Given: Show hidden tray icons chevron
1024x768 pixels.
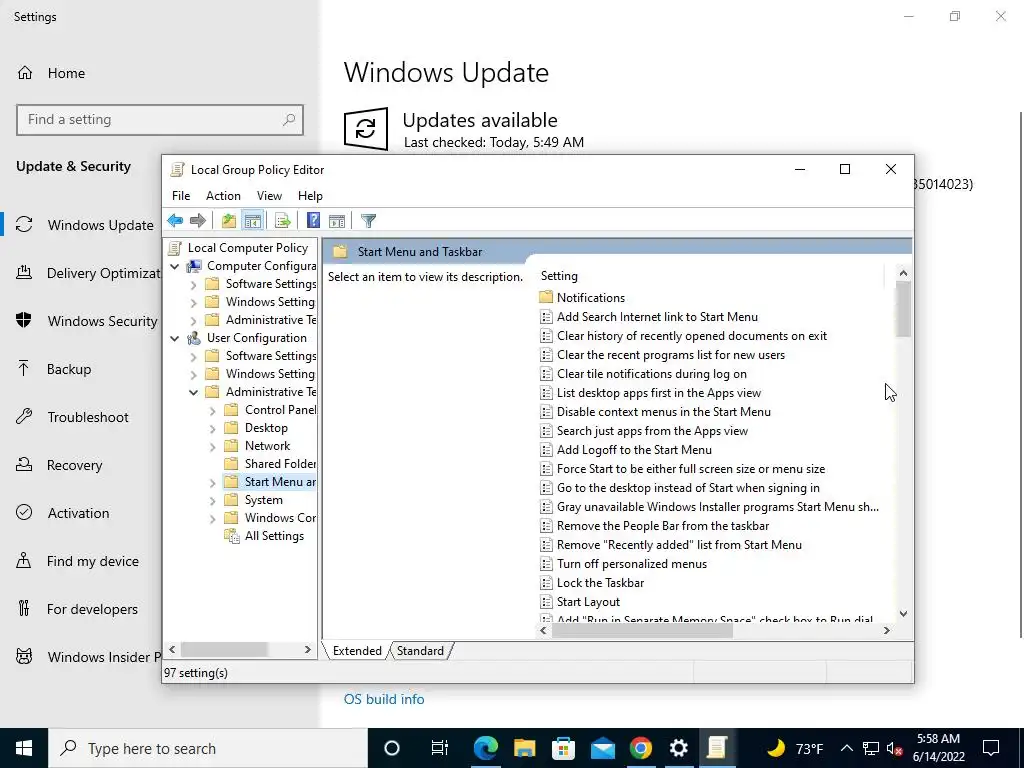Looking at the screenshot, I should click(846, 748).
